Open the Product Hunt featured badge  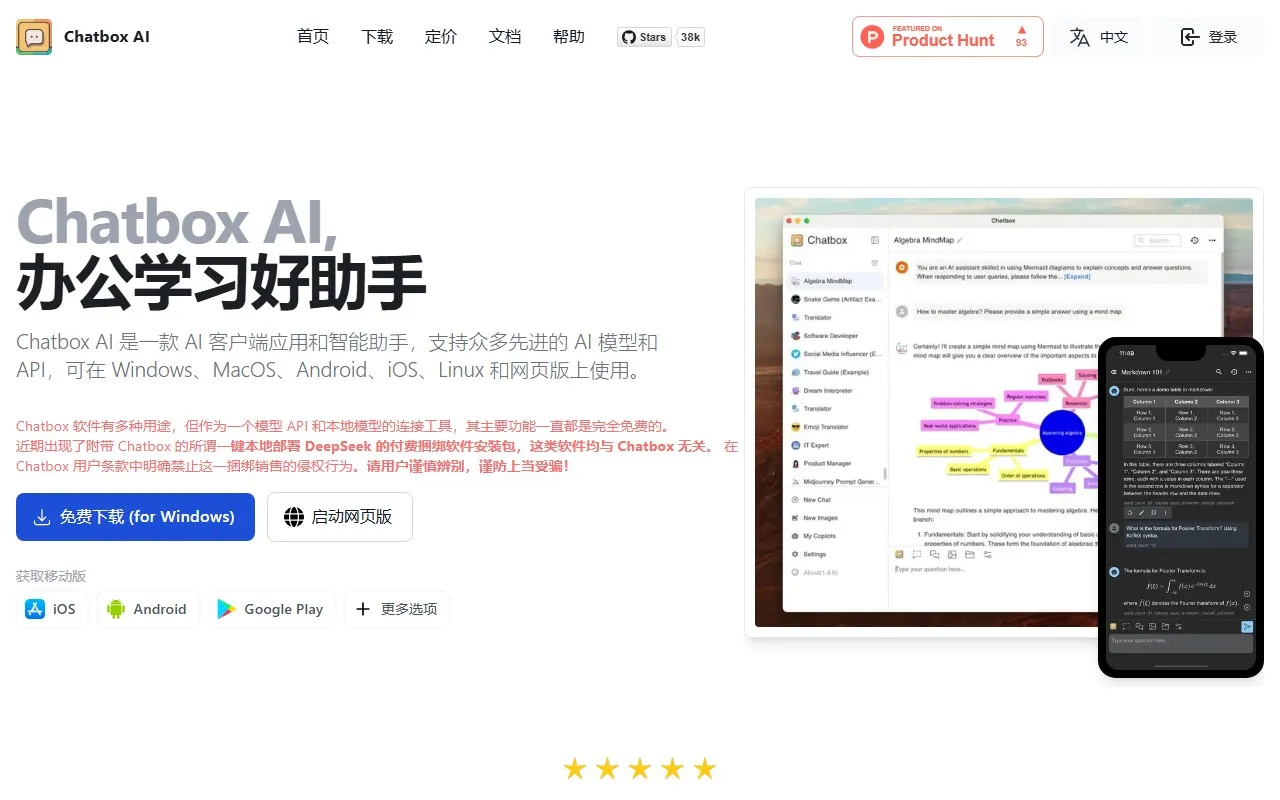point(946,36)
